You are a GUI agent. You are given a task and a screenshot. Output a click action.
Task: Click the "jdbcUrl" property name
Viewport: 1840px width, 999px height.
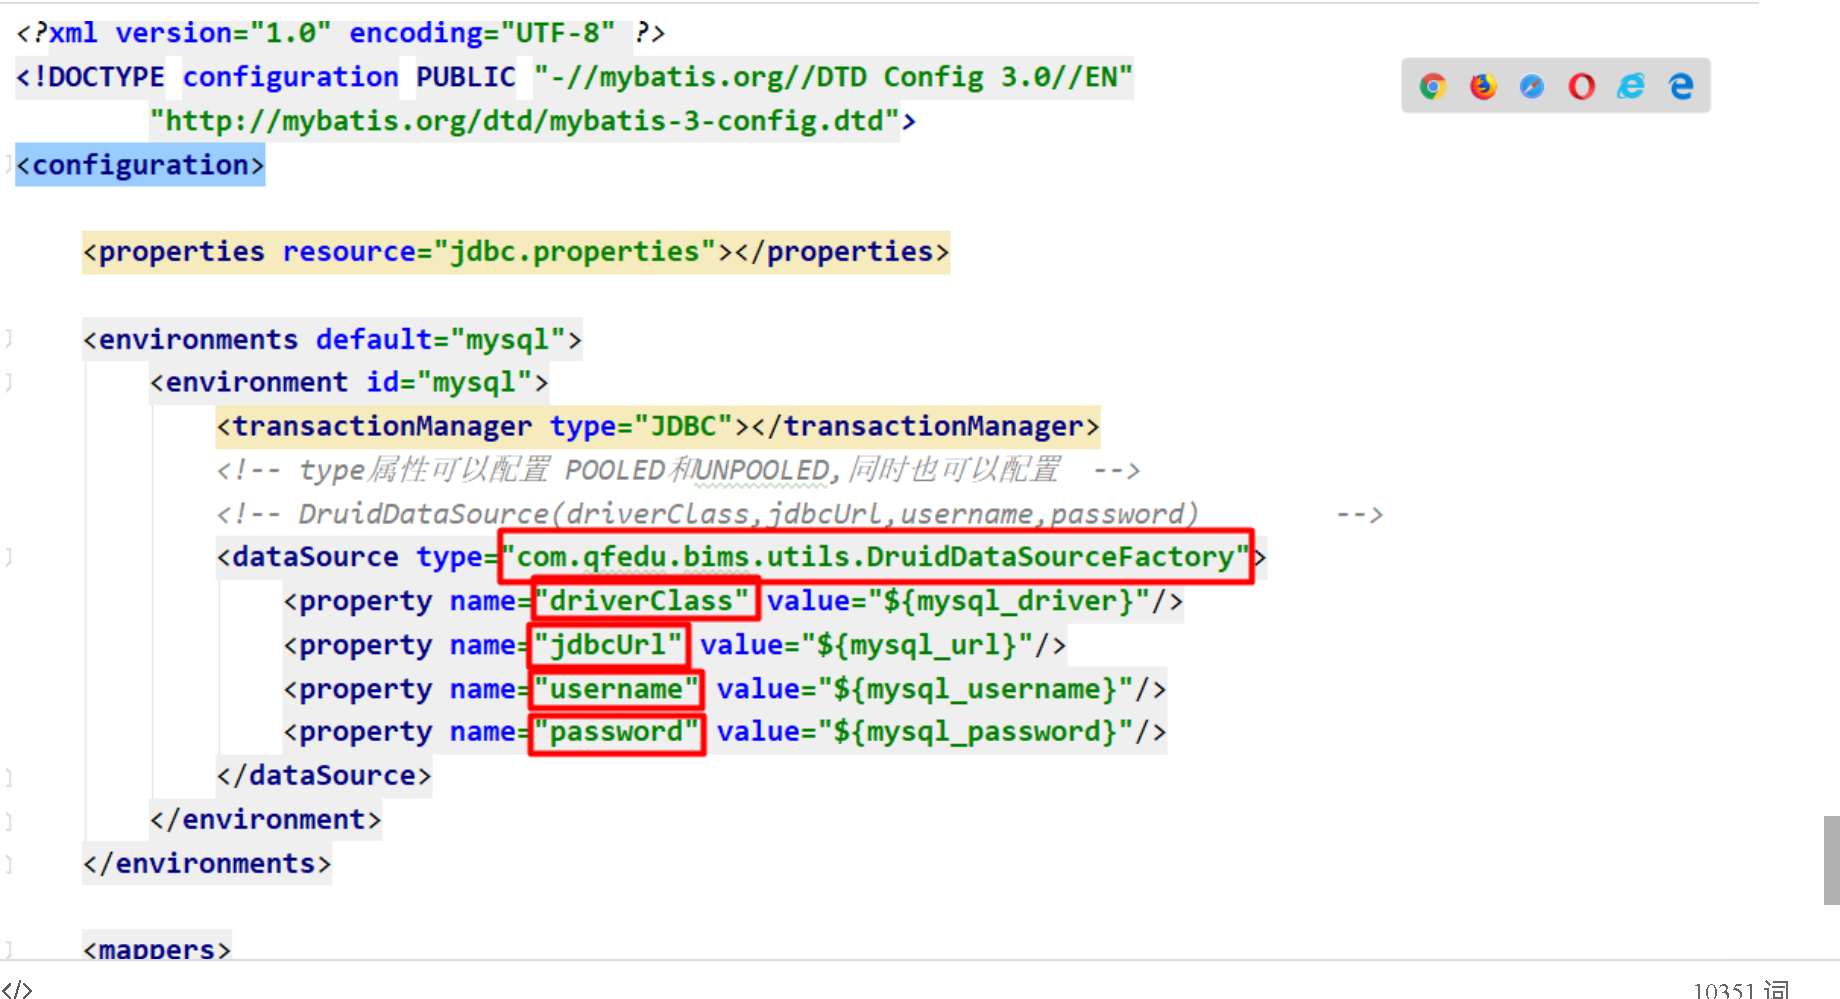pyautogui.click(x=608, y=645)
